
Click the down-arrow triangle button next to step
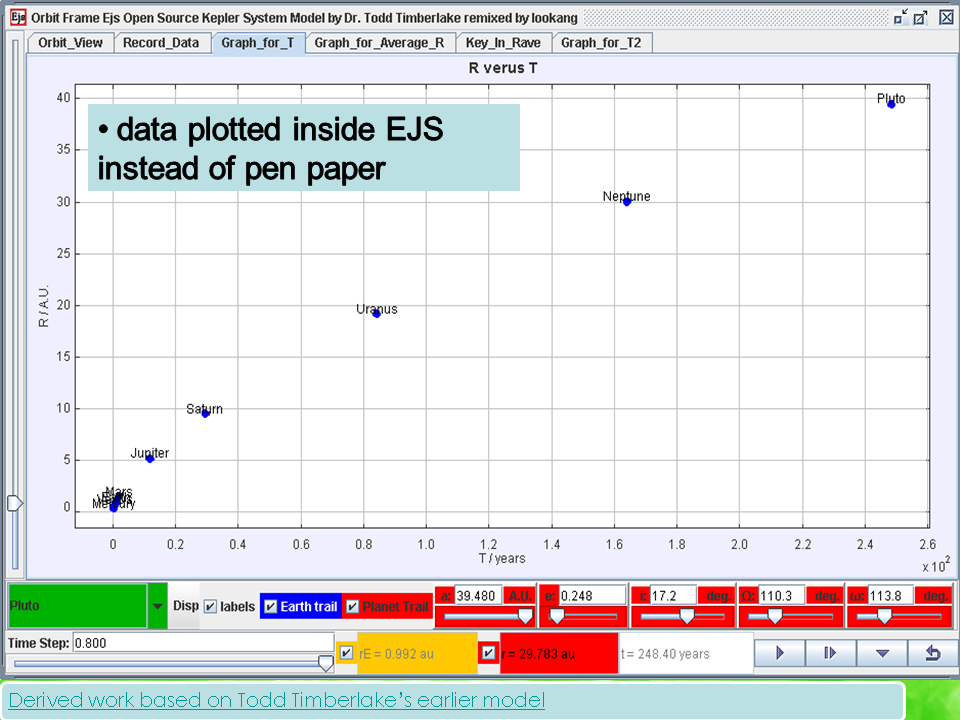coord(882,653)
